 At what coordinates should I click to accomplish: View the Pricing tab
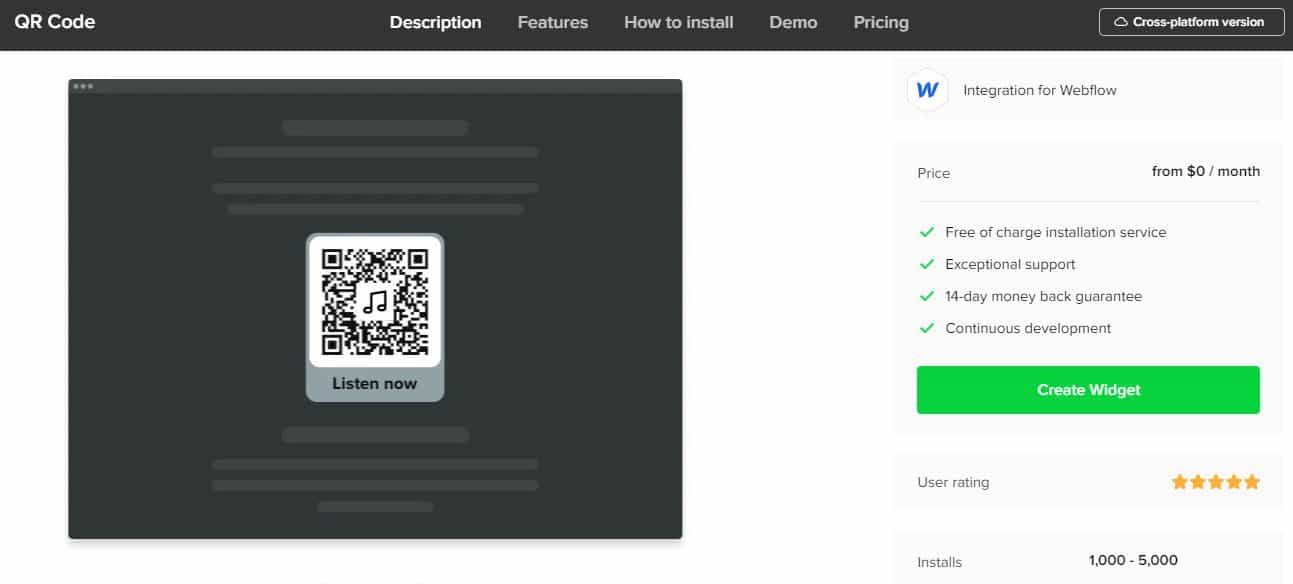881,22
